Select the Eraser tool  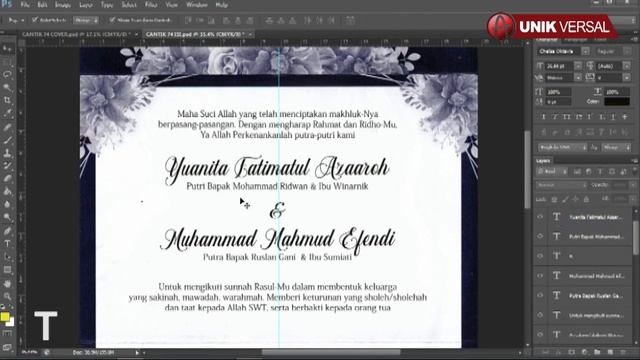coord(7,178)
